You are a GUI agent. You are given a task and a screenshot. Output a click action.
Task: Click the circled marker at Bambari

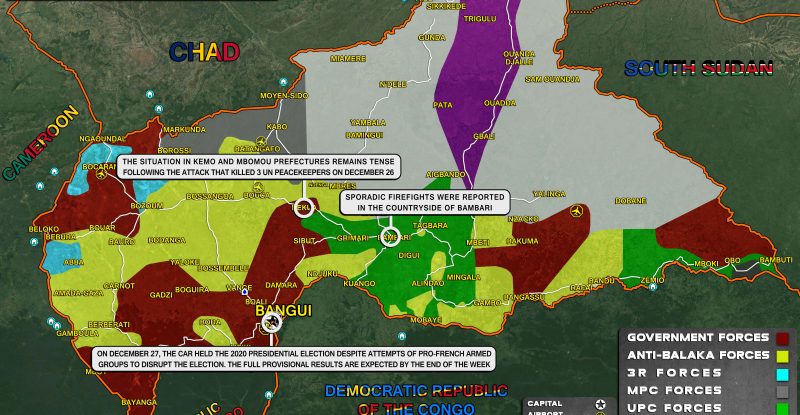(x=390, y=237)
